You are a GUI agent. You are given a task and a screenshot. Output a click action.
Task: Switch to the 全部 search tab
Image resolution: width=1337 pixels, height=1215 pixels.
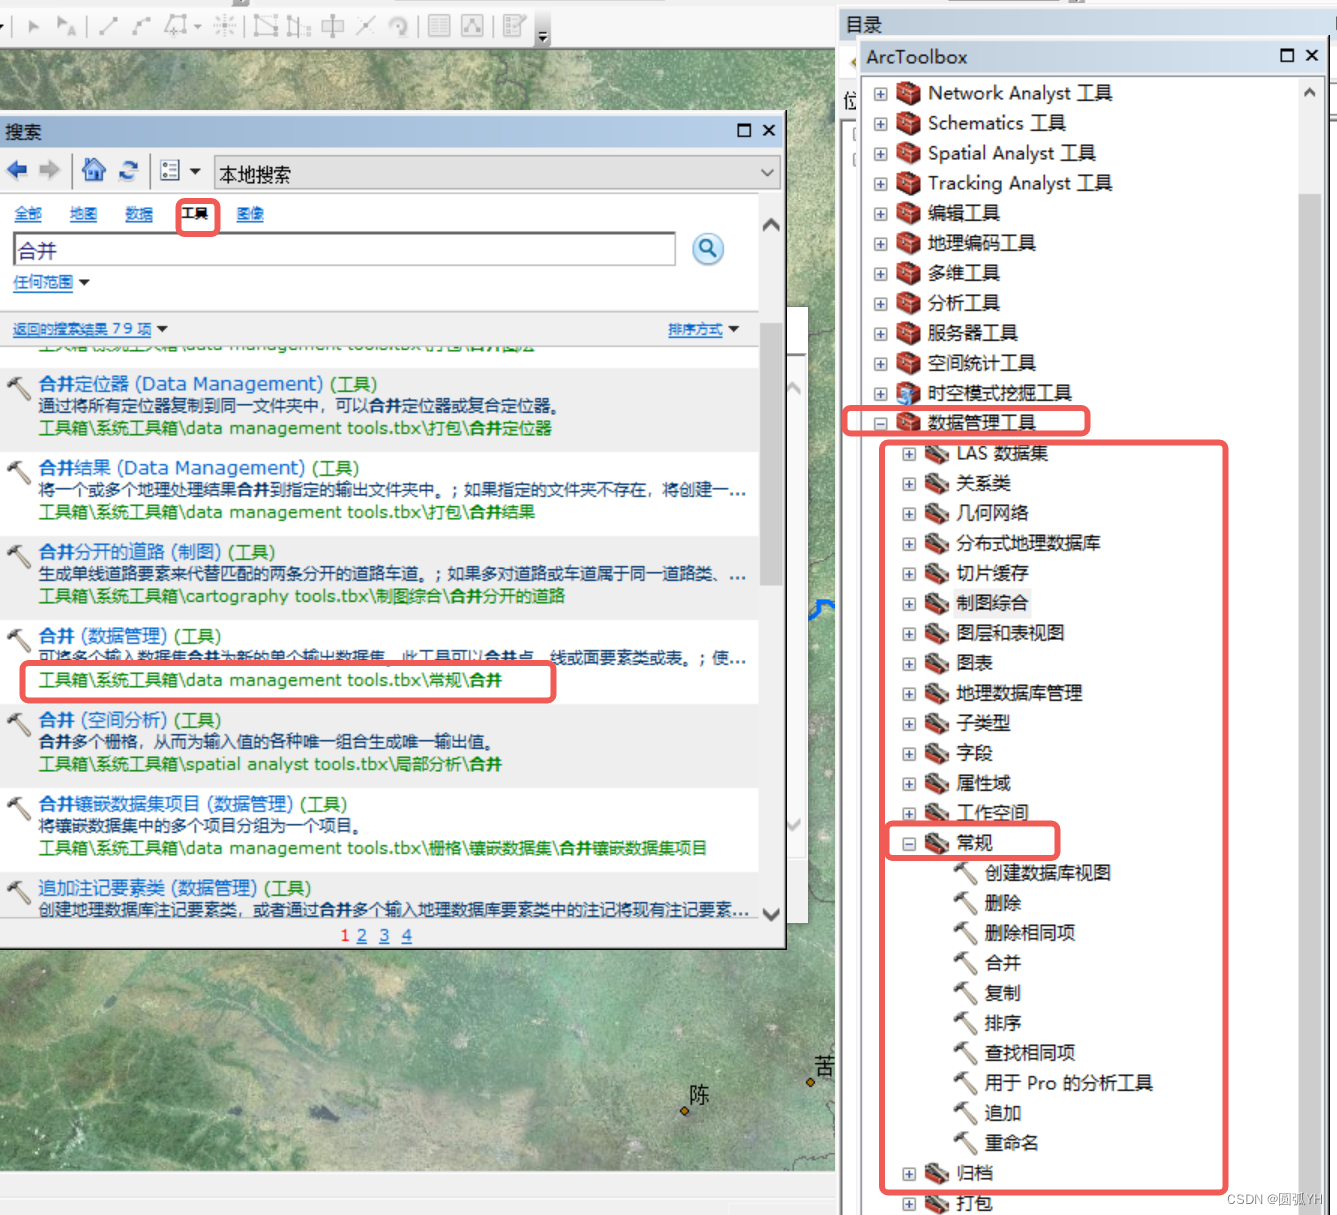[x=28, y=214]
